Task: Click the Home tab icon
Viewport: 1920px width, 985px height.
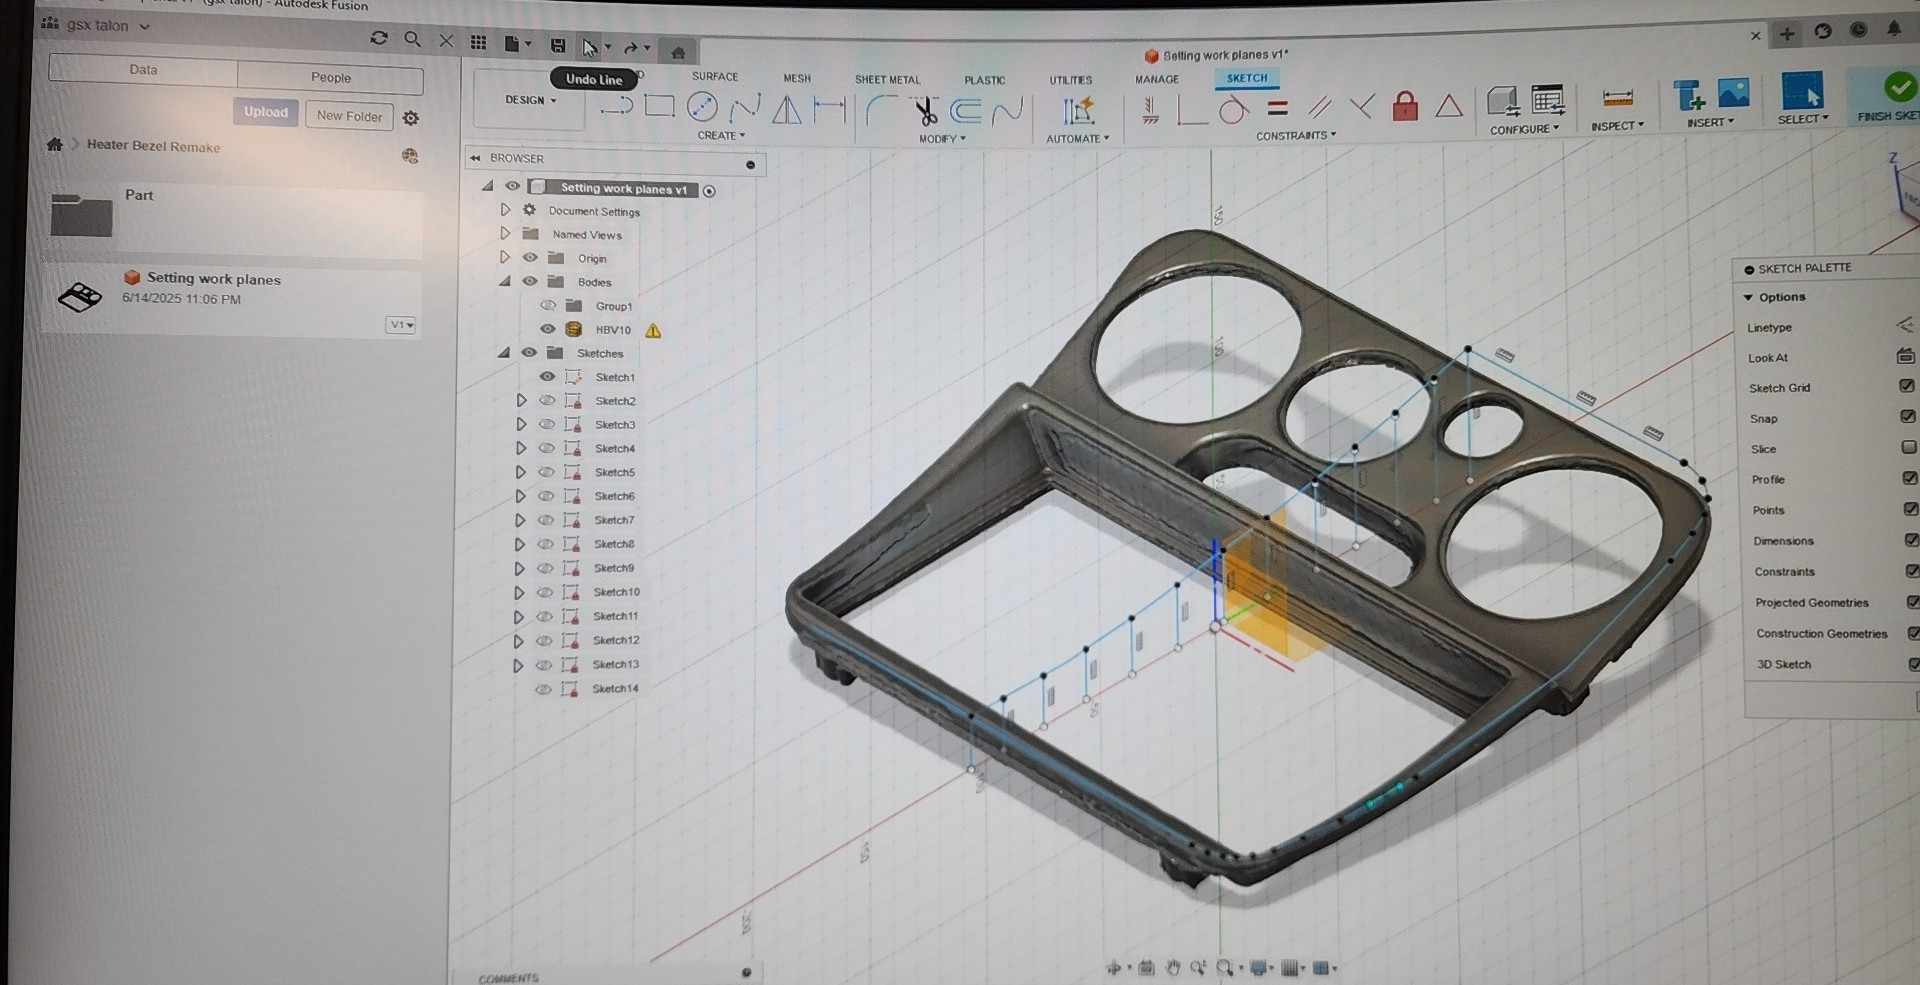Action: [678, 52]
